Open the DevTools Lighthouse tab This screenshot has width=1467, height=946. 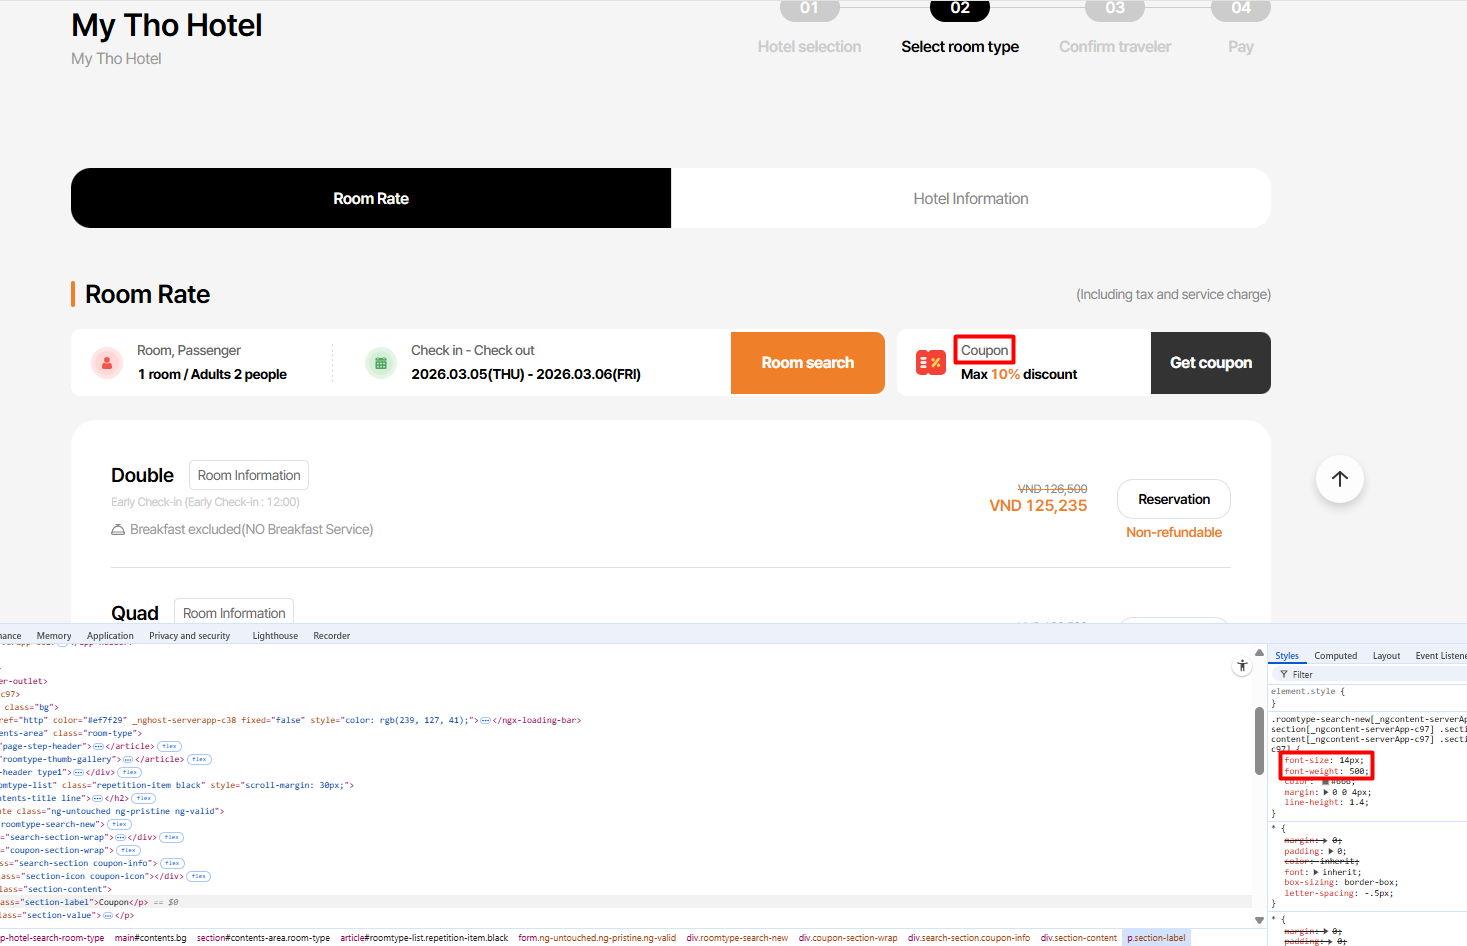pos(275,636)
